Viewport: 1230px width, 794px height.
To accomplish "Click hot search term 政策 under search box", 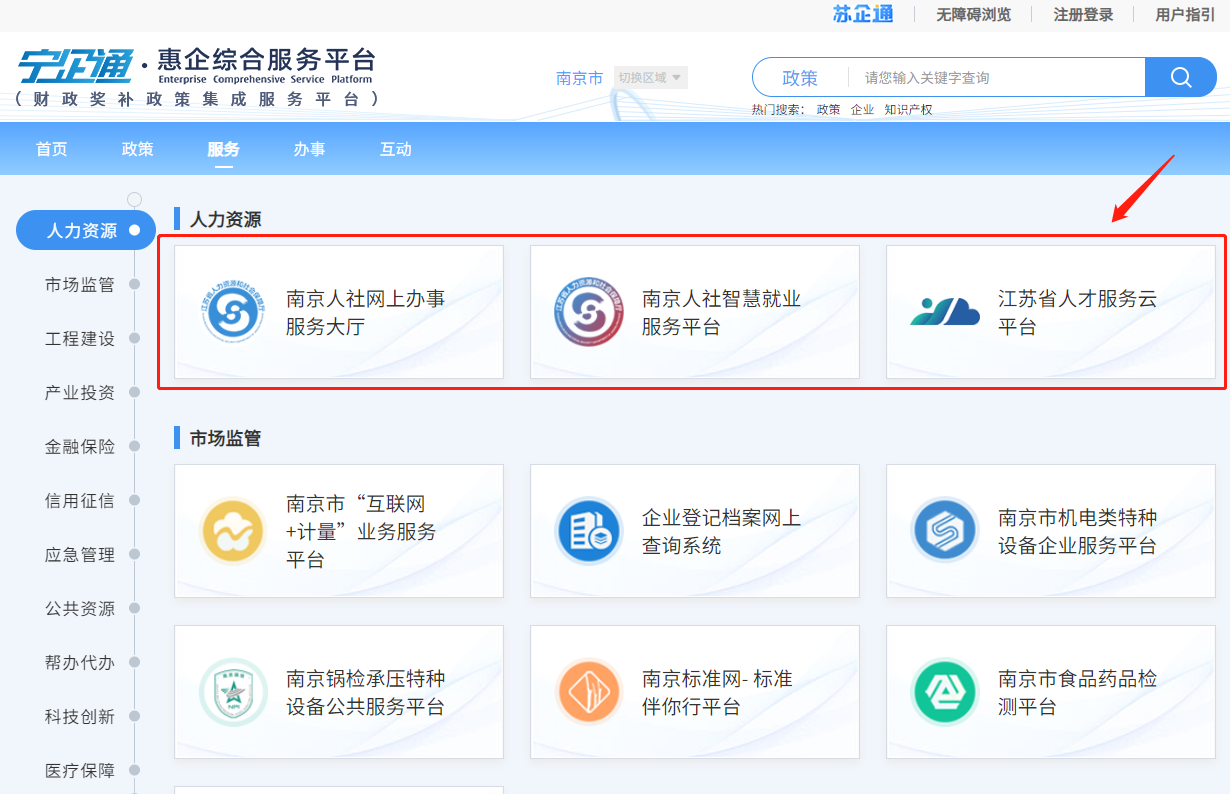I will coord(828,110).
